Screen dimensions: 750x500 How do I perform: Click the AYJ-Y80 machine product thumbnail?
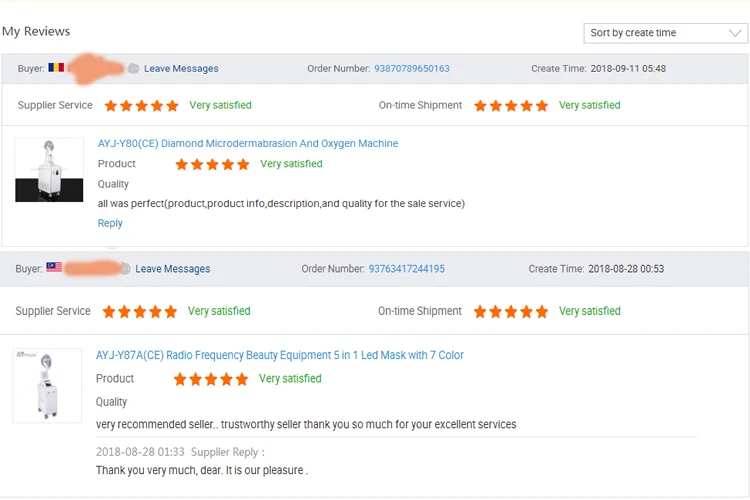pyautogui.click(x=49, y=170)
